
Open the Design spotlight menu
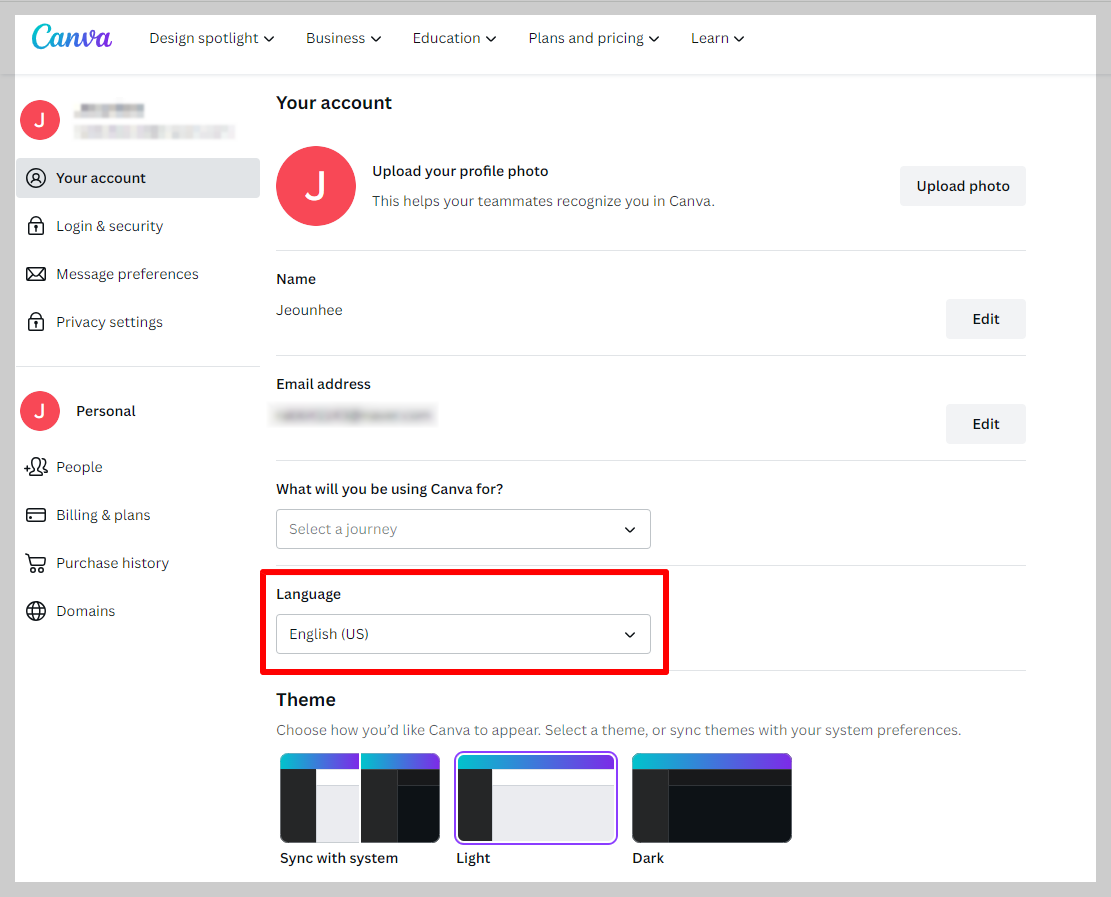click(211, 38)
